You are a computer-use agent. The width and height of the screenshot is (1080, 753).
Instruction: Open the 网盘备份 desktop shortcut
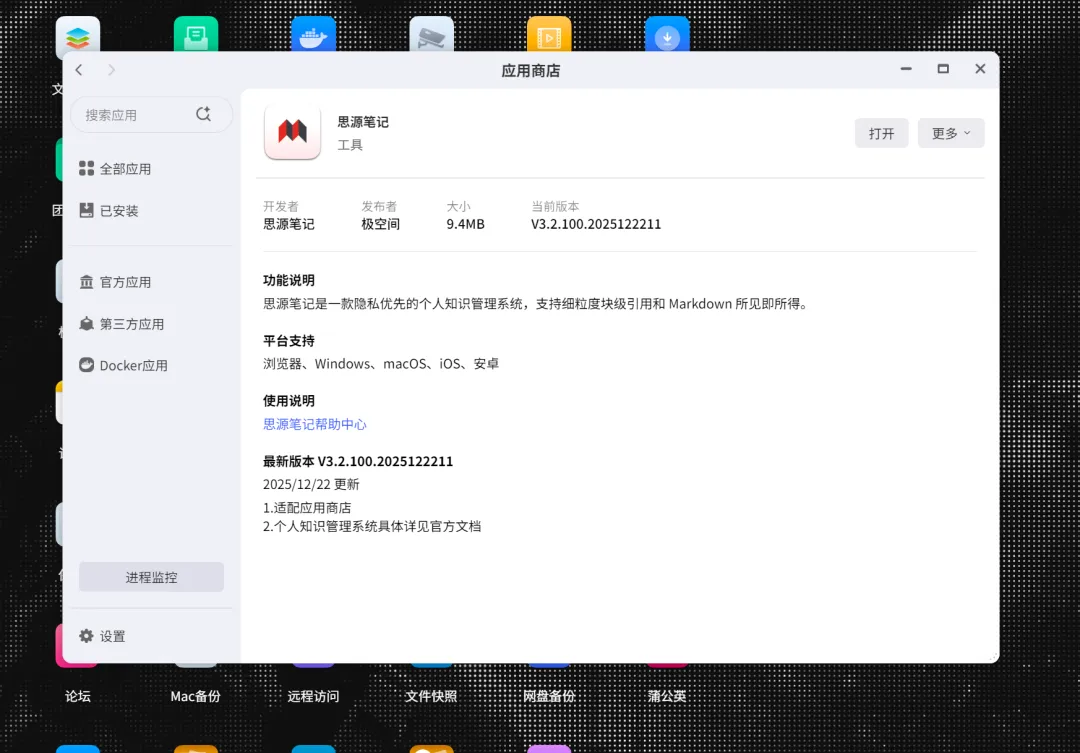coord(549,697)
